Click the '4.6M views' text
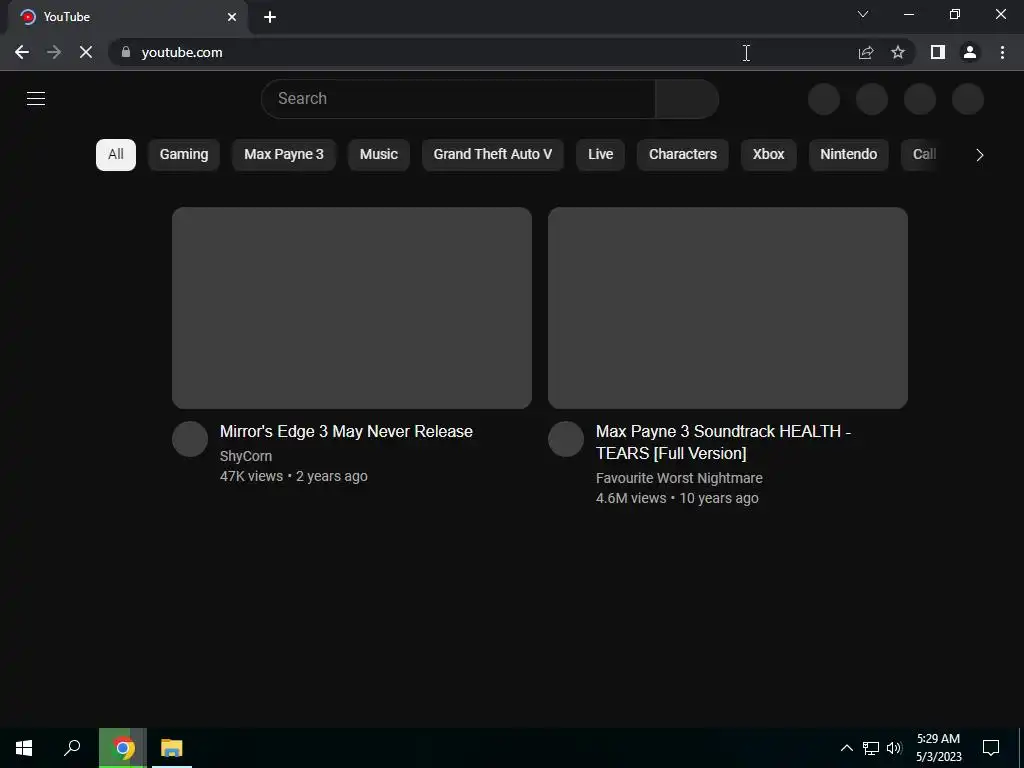1024x768 pixels. coord(631,498)
